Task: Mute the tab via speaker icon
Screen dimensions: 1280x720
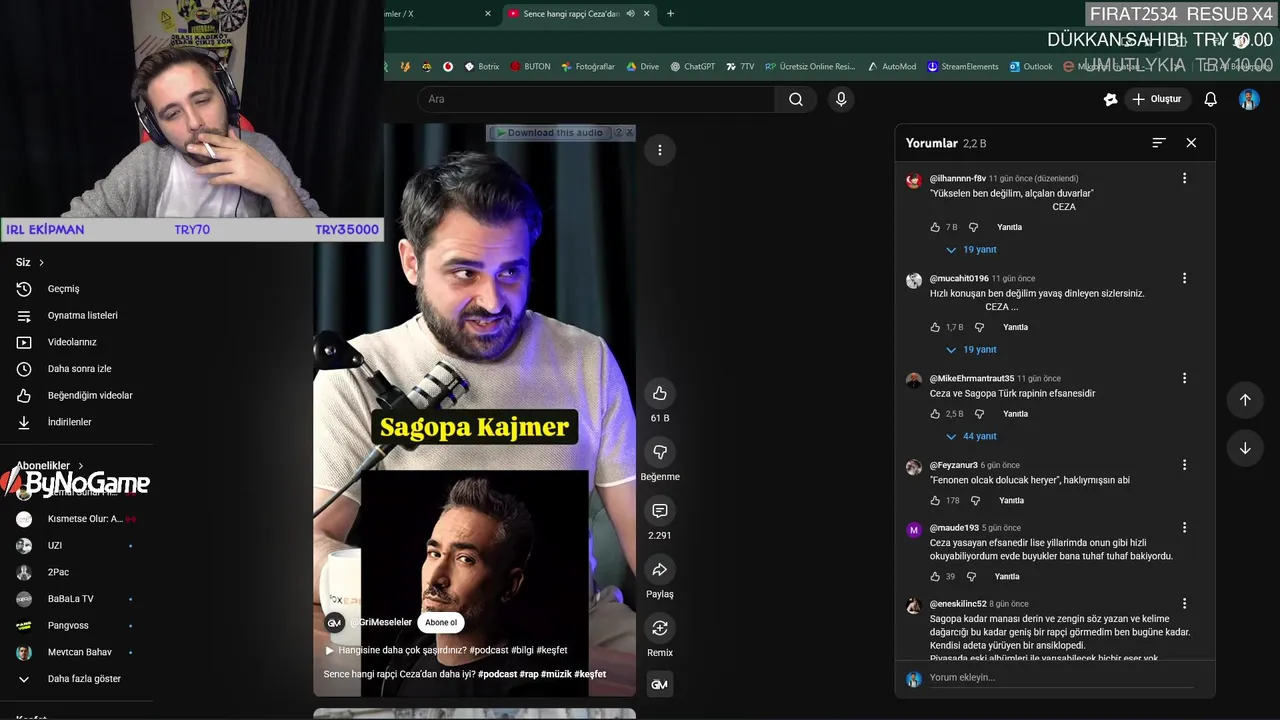Action: pyautogui.click(x=630, y=14)
